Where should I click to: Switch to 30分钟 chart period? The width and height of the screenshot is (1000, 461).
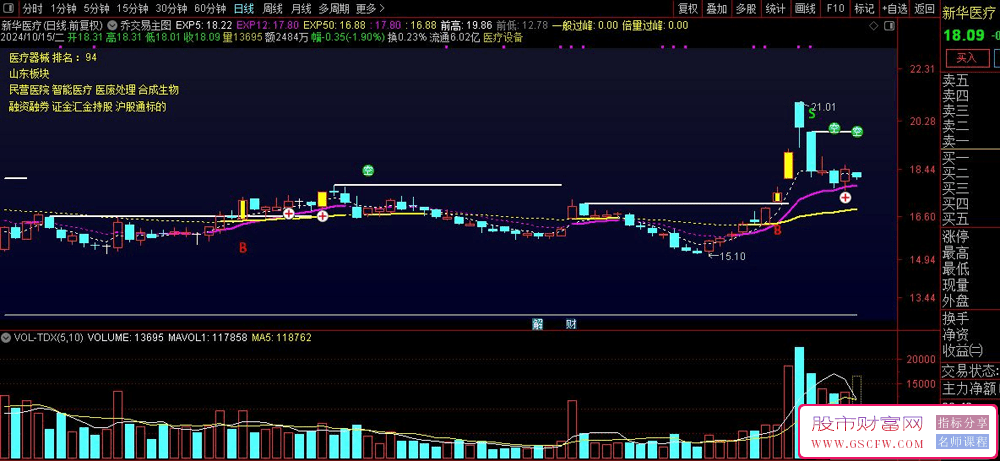[x=171, y=9]
